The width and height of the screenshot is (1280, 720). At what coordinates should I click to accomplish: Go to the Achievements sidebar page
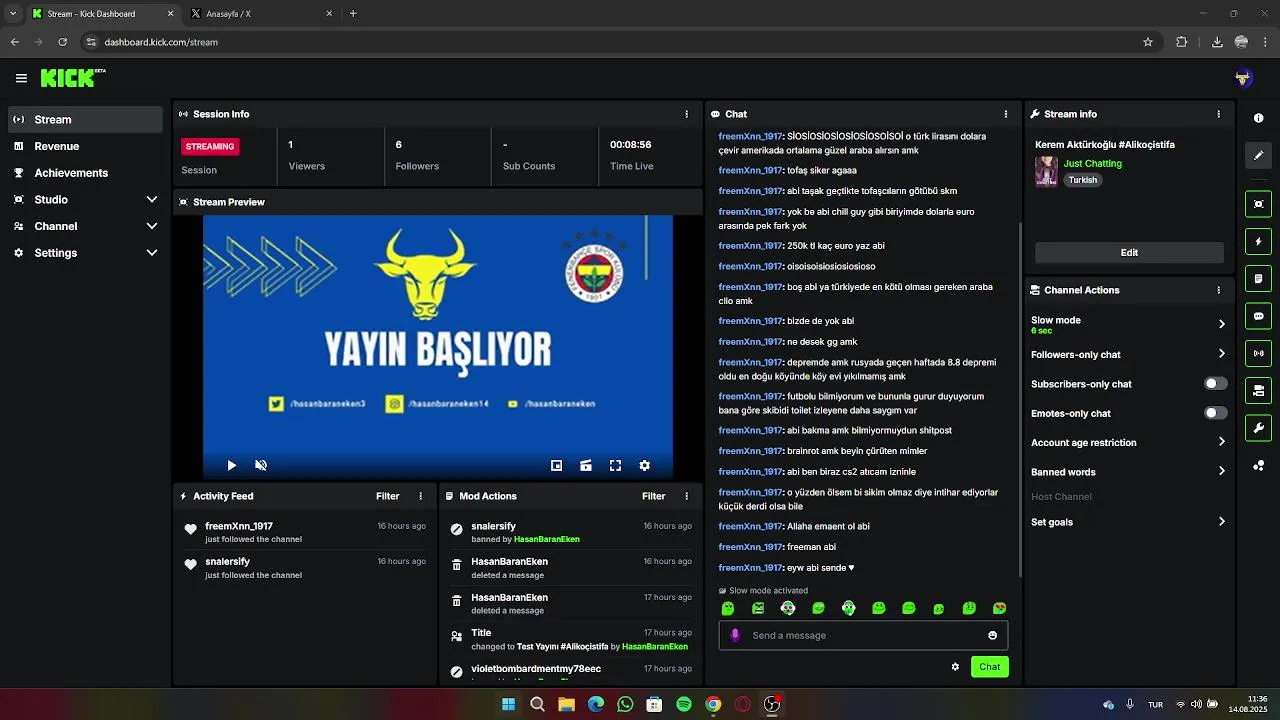click(85, 173)
